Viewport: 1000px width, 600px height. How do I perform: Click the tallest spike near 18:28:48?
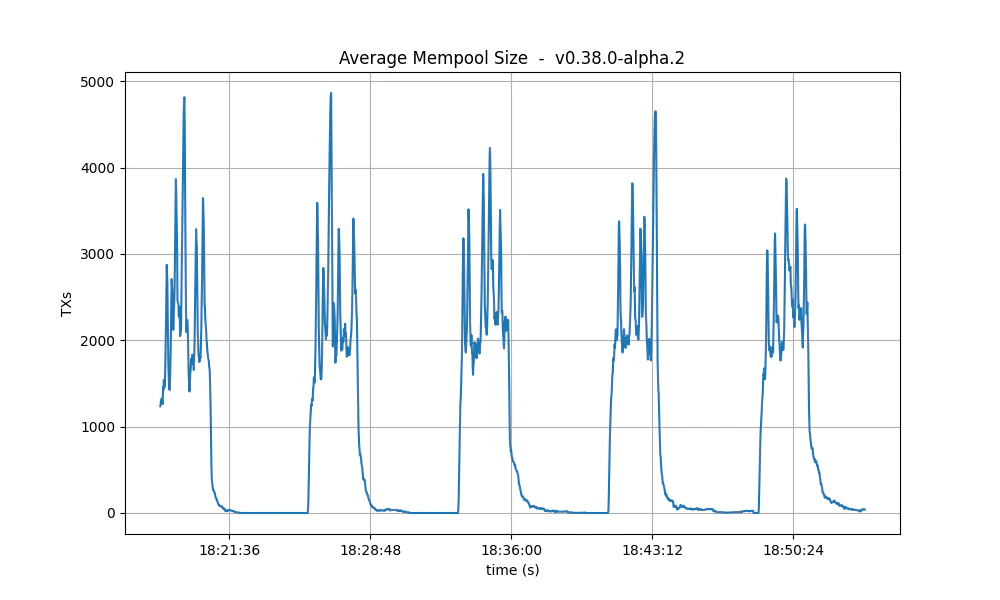(331, 92)
